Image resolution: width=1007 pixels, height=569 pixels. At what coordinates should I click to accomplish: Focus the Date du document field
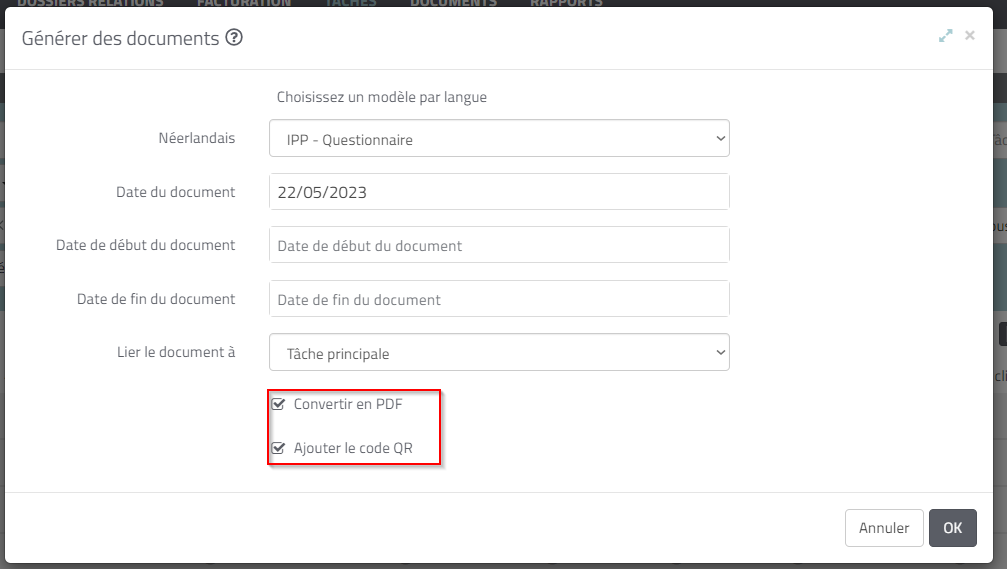pos(499,191)
